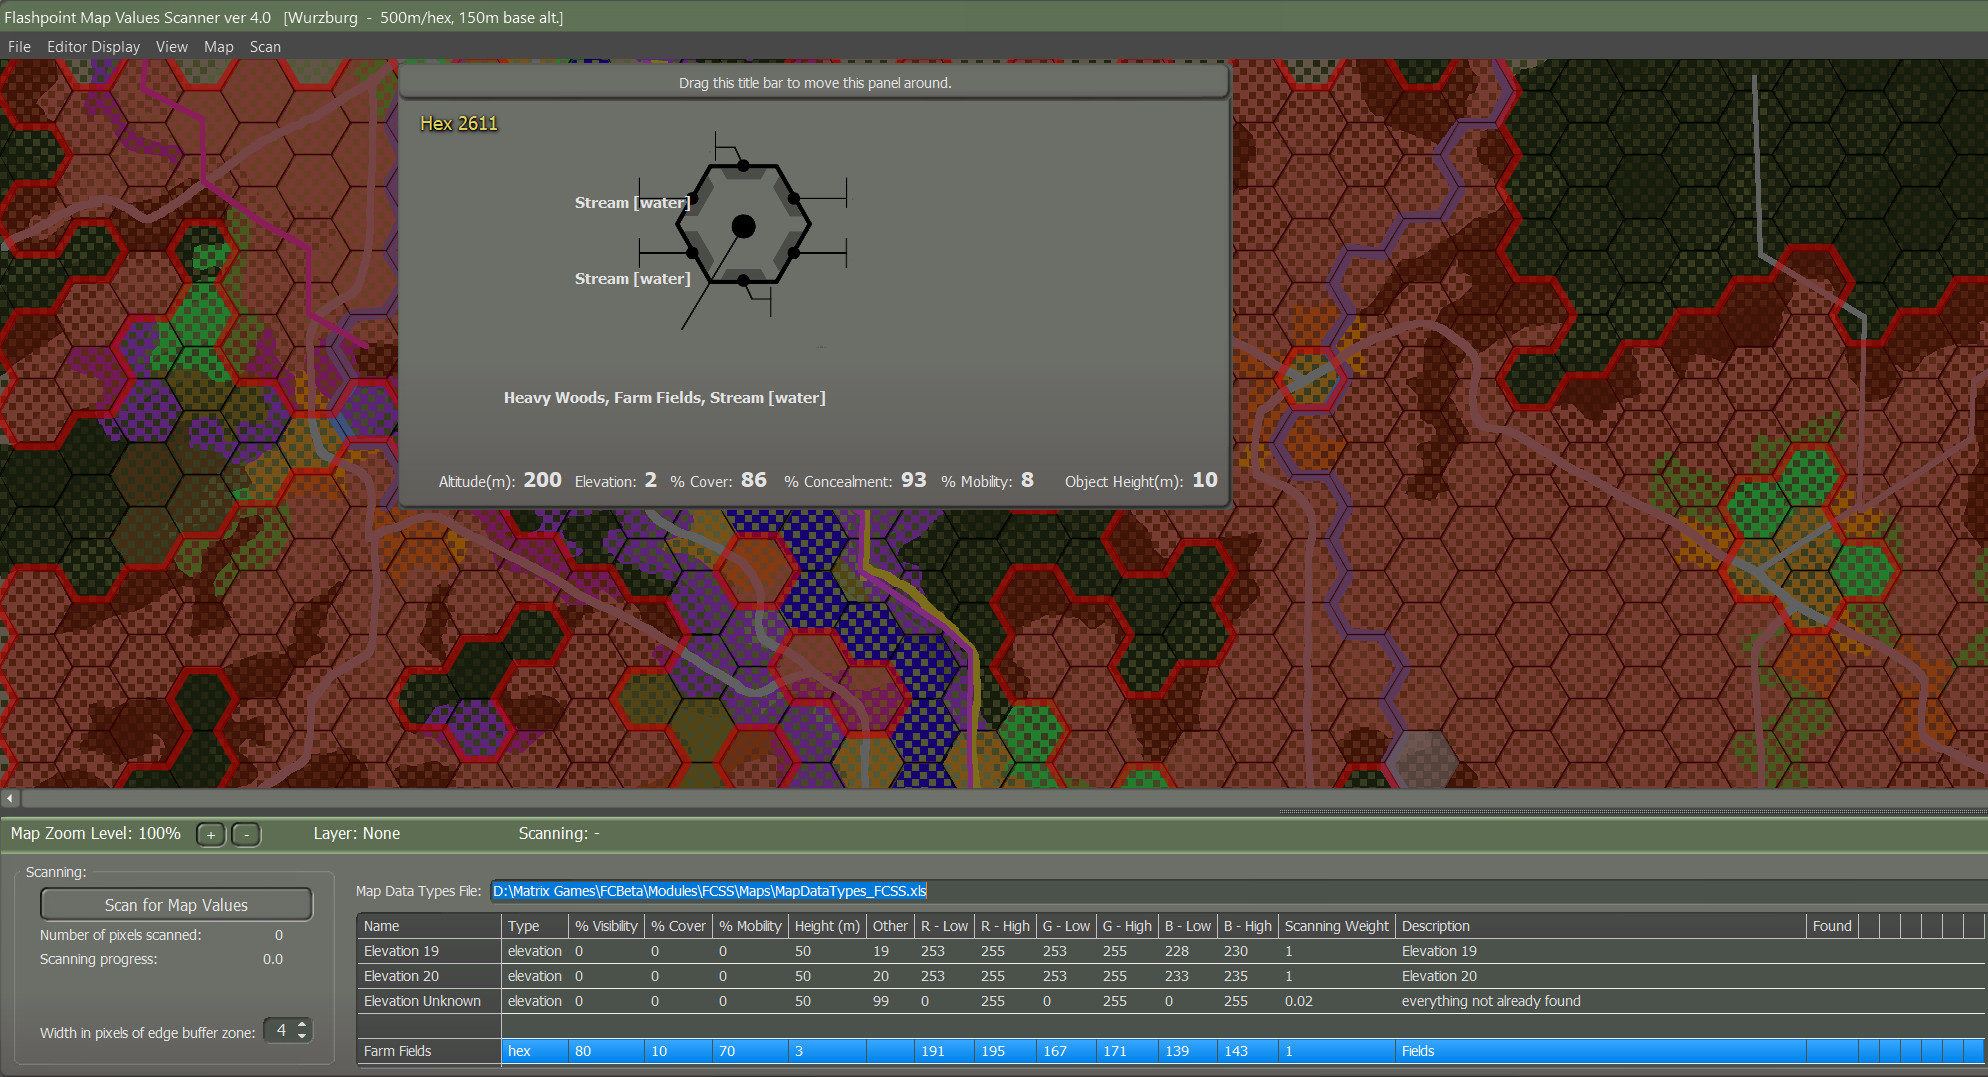Click the Scanning Weight column header
Image resolution: width=1988 pixels, height=1077 pixels.
point(1336,926)
